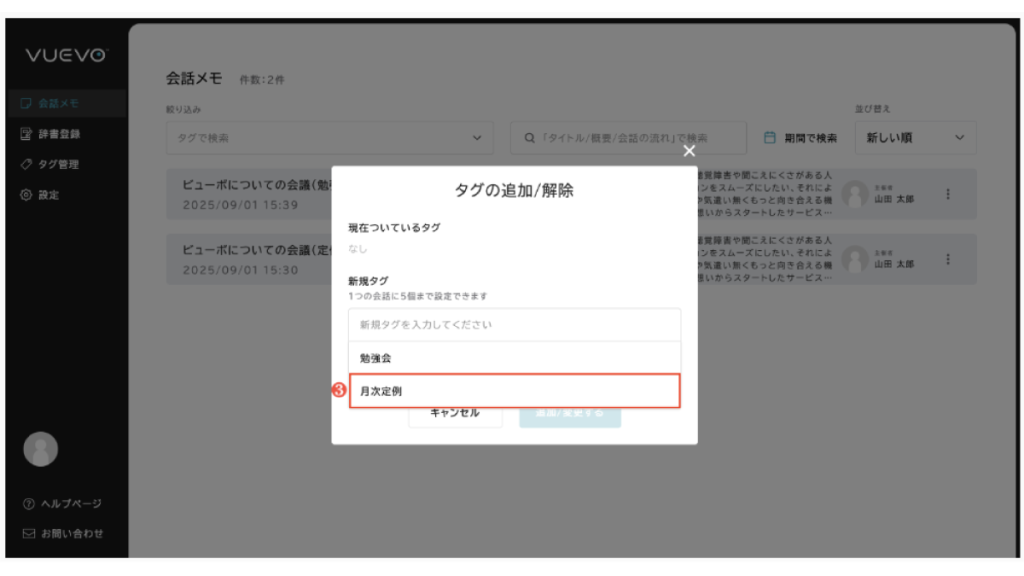Click the VUEVO logo
This screenshot has height=576, width=1024.
click(x=65, y=57)
